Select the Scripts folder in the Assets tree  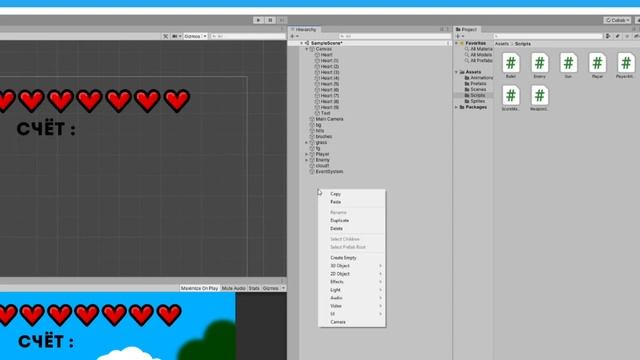click(474, 95)
